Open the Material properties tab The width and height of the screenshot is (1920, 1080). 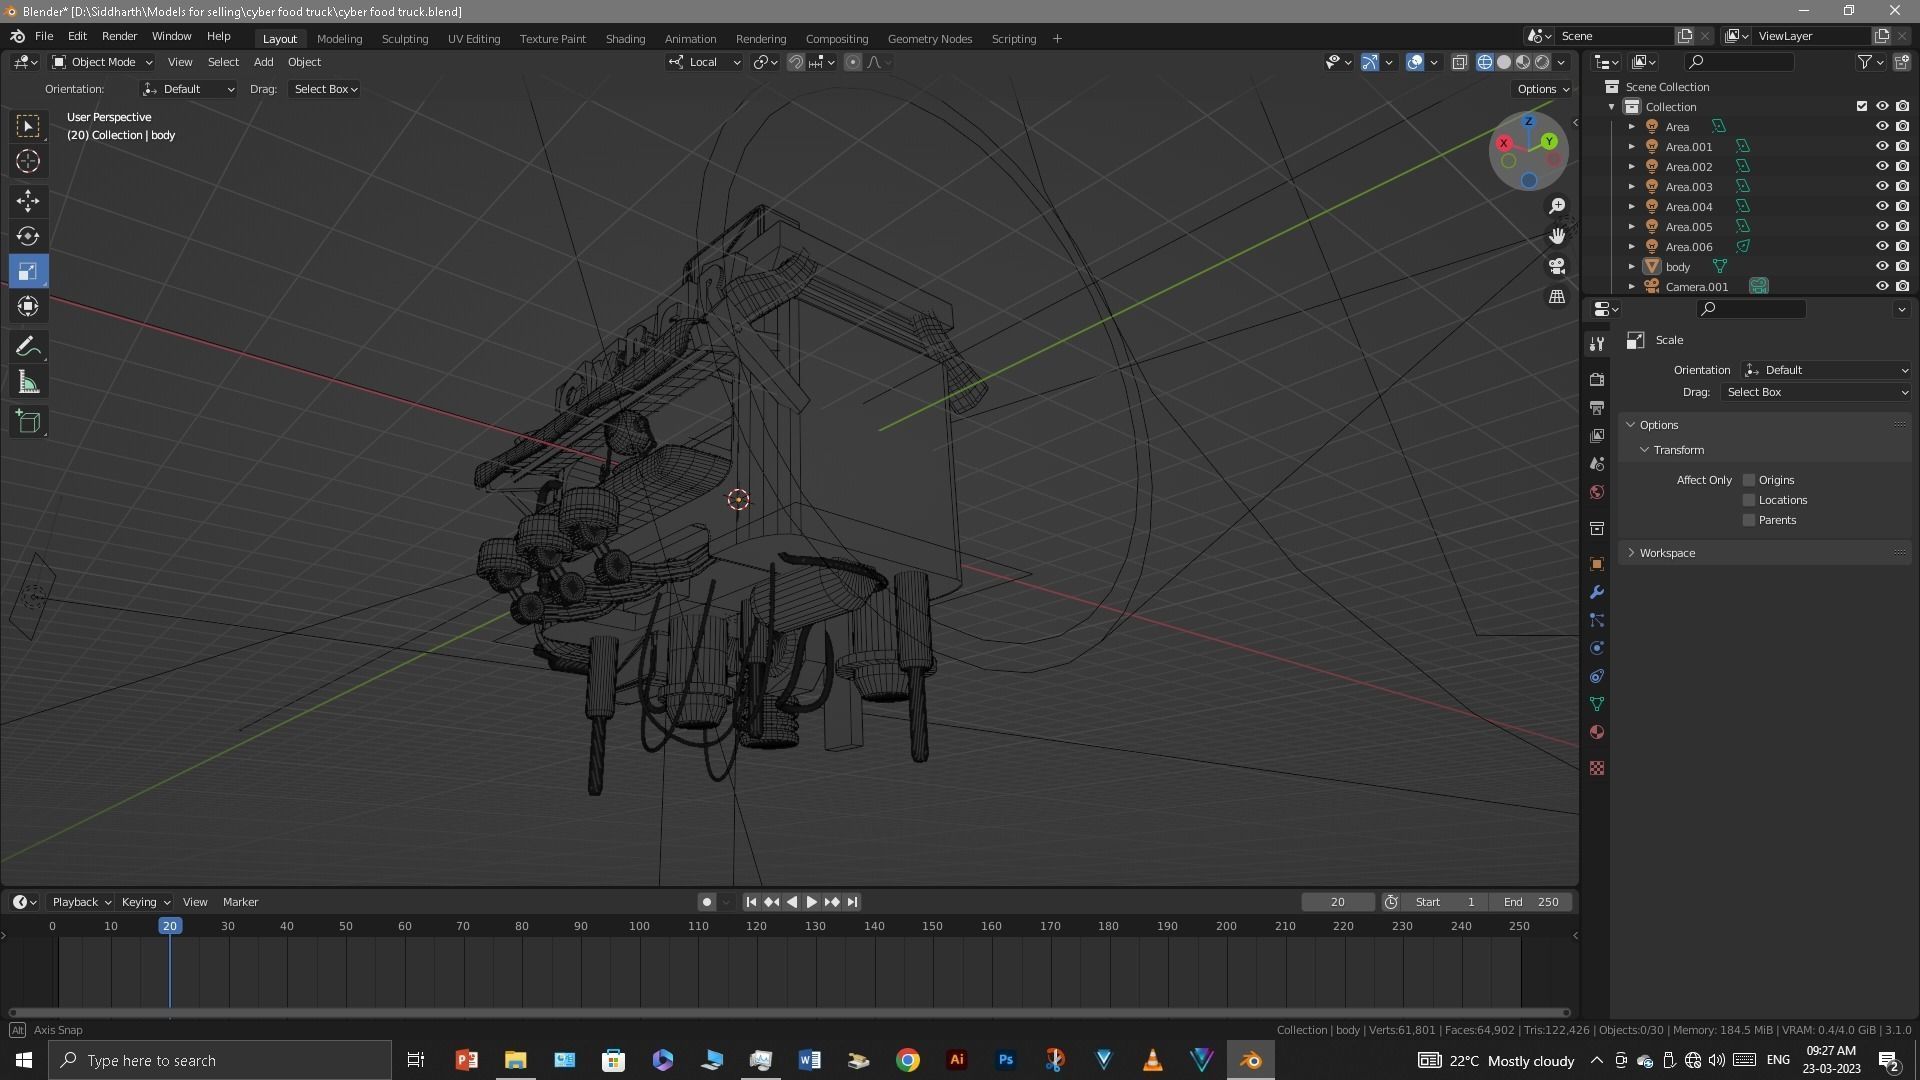[1597, 732]
